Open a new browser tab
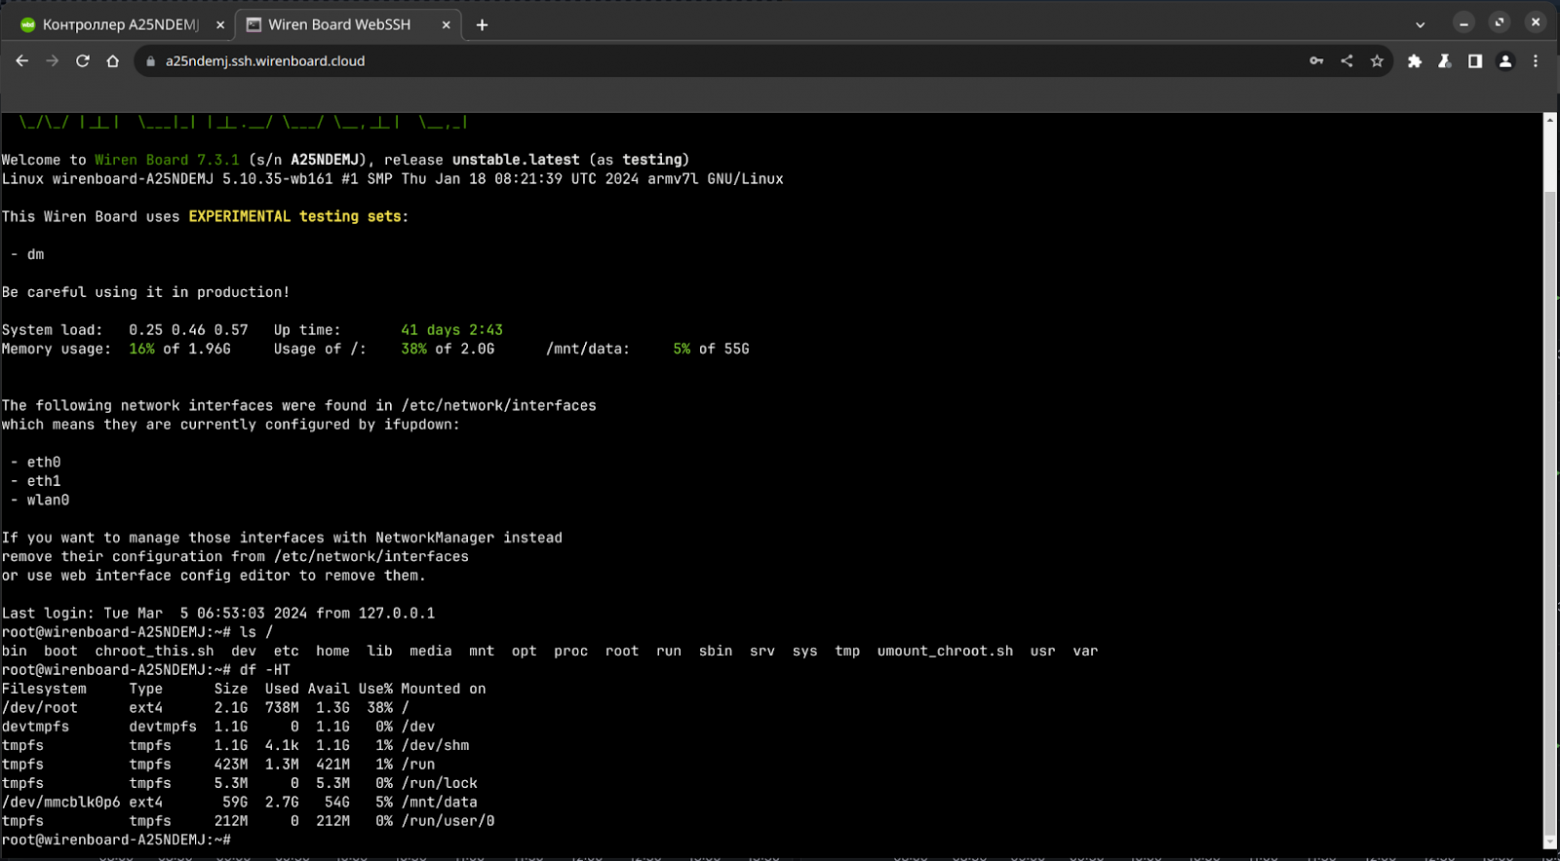 click(x=482, y=25)
